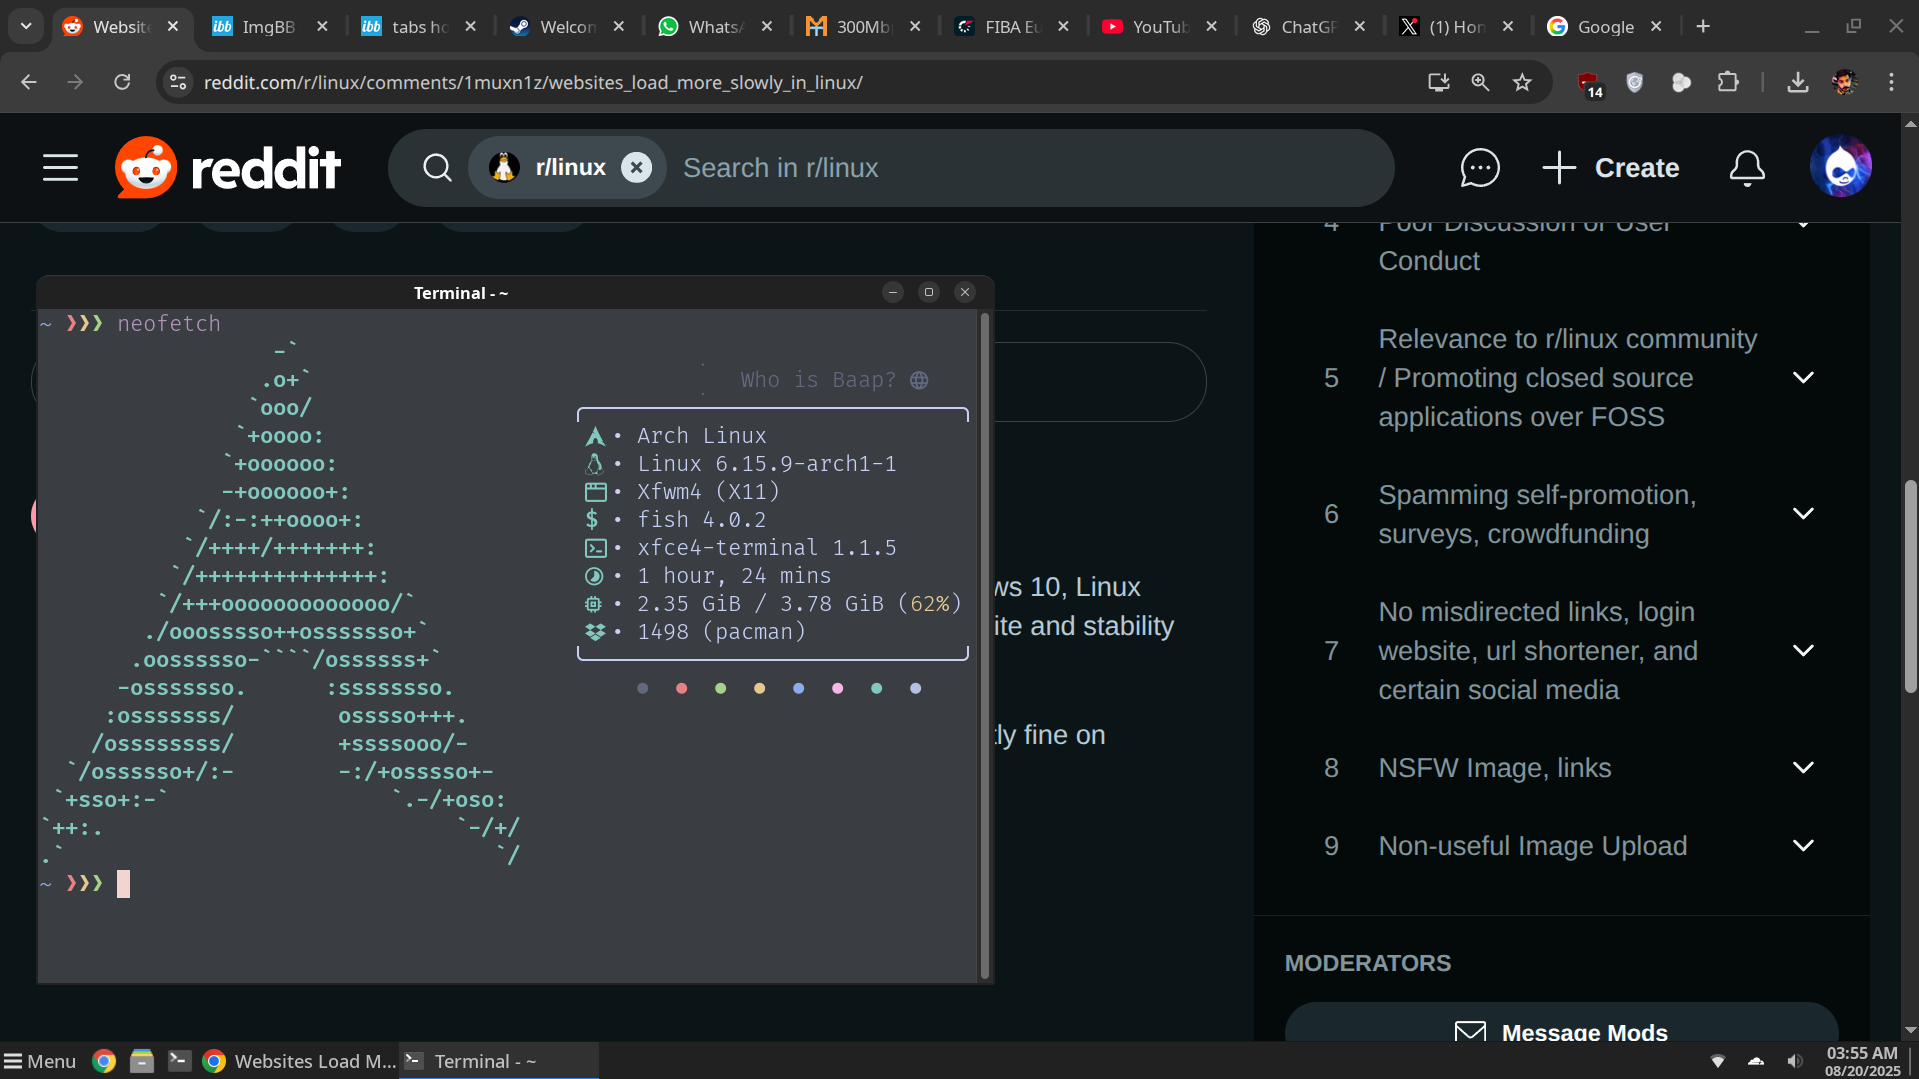Open a new browser tab

(x=1703, y=27)
